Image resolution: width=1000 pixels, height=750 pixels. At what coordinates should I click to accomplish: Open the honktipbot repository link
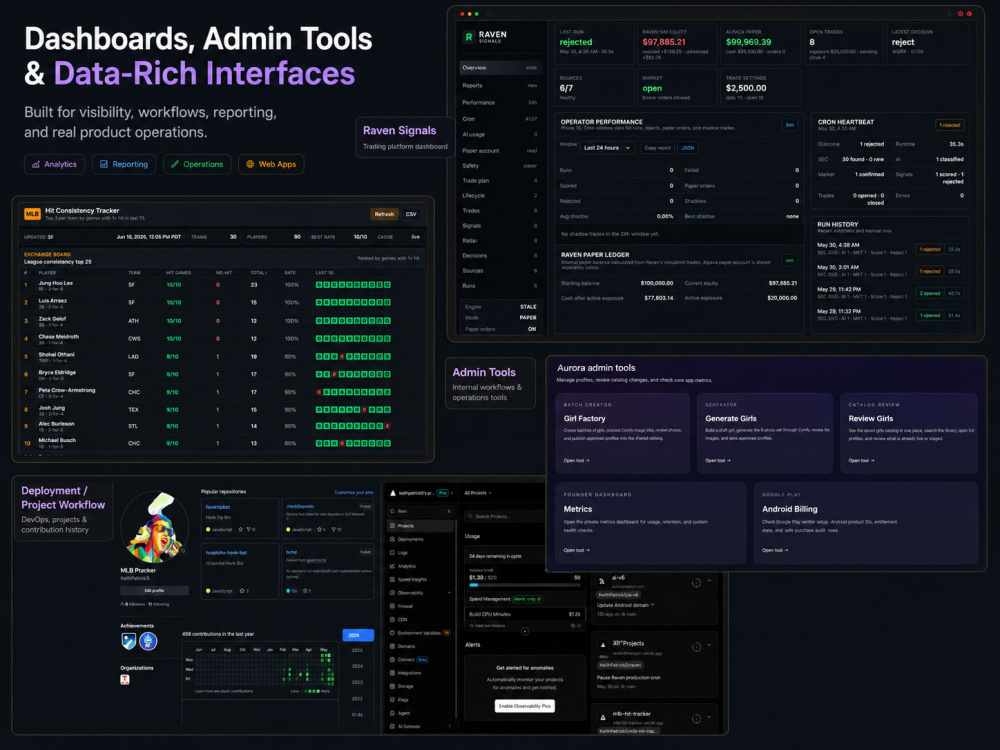pyautogui.click(x=218, y=507)
